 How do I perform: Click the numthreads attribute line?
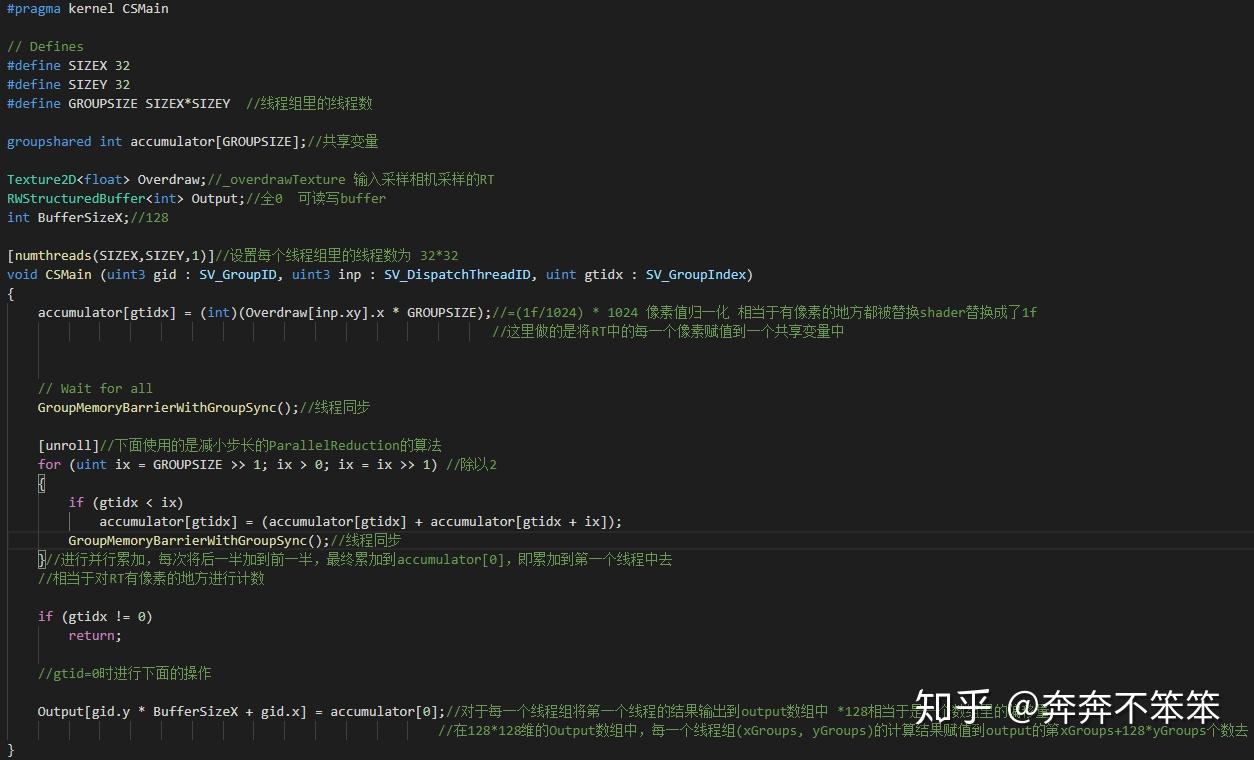[110, 255]
